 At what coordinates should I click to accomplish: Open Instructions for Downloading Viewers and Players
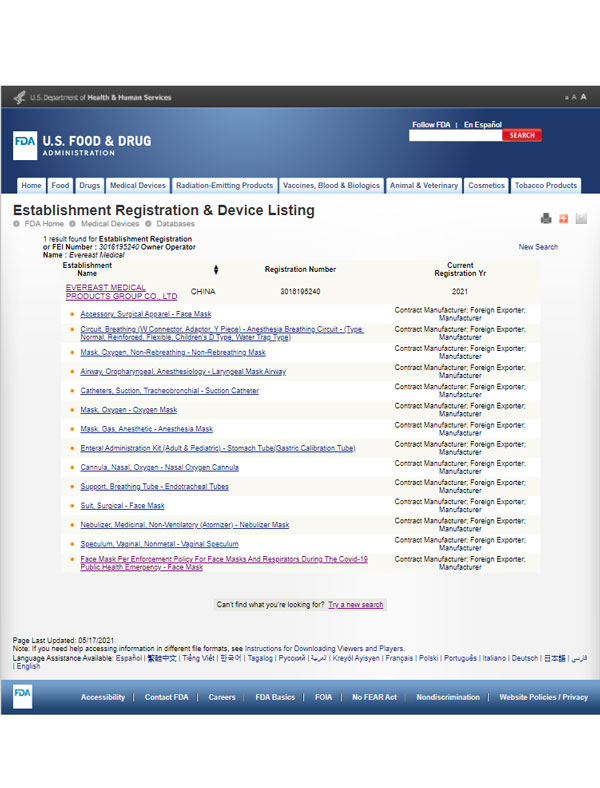tap(324, 648)
